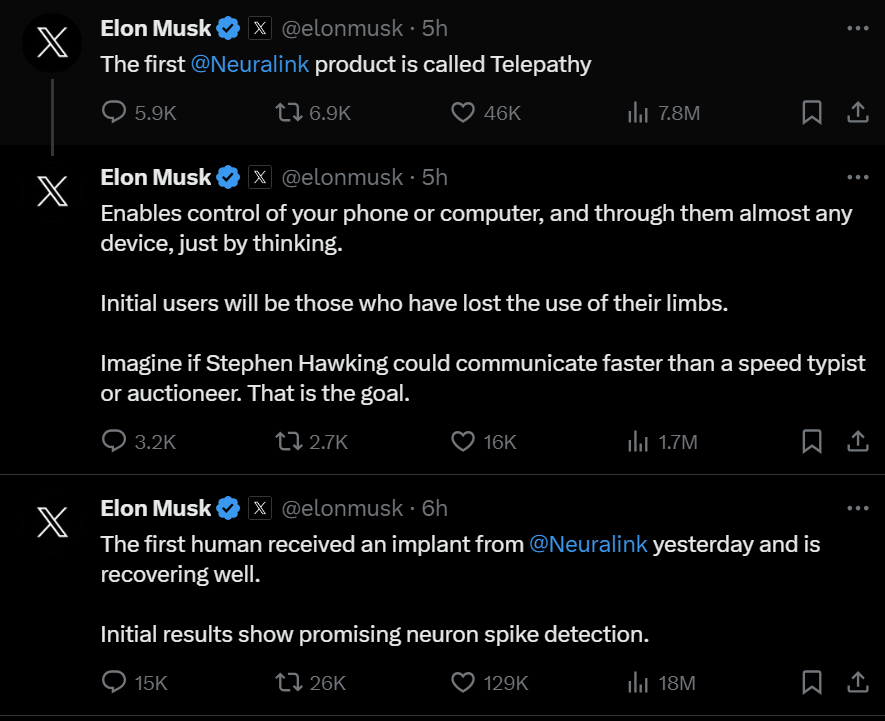This screenshot has width=885, height=721.
Task: Share the Telepathy product tweet
Action: pos(857,113)
